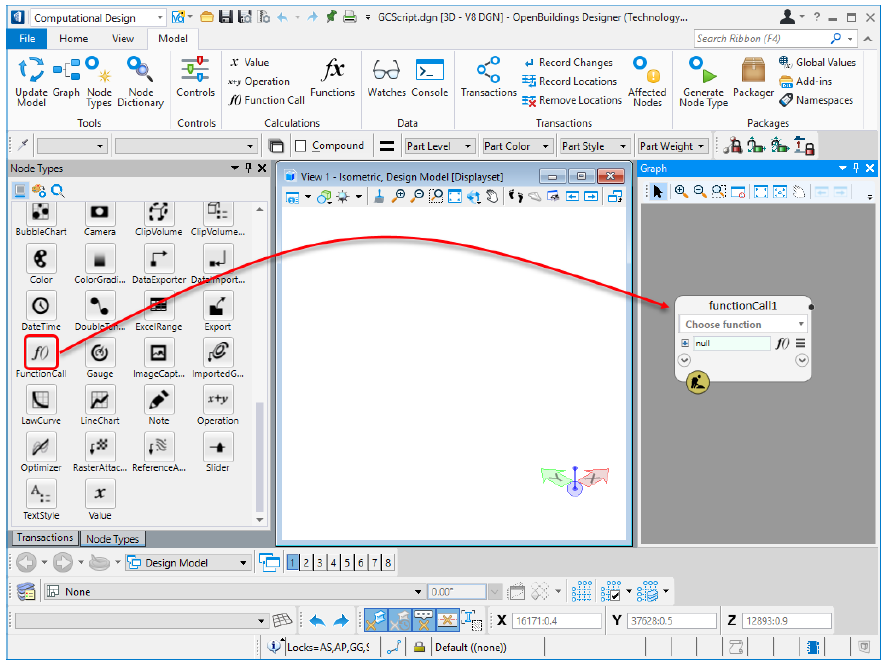The width and height of the screenshot is (884, 663).
Task: Click the Record Changes button
Action: click(x=568, y=63)
